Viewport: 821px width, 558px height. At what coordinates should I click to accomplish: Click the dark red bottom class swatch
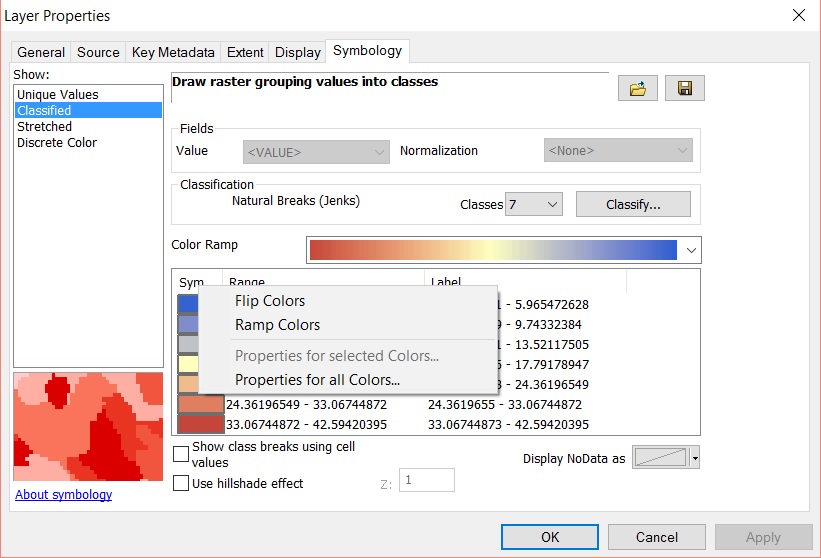tap(200, 424)
